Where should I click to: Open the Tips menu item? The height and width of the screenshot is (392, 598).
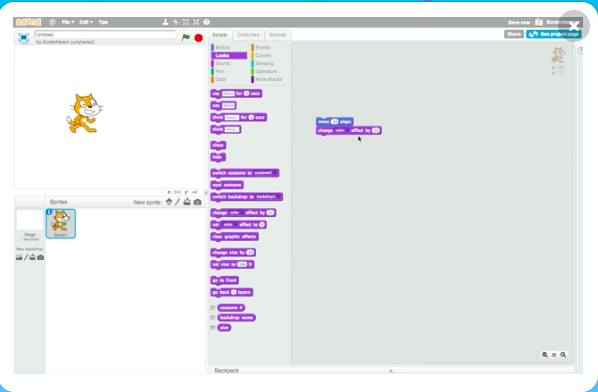(x=103, y=22)
